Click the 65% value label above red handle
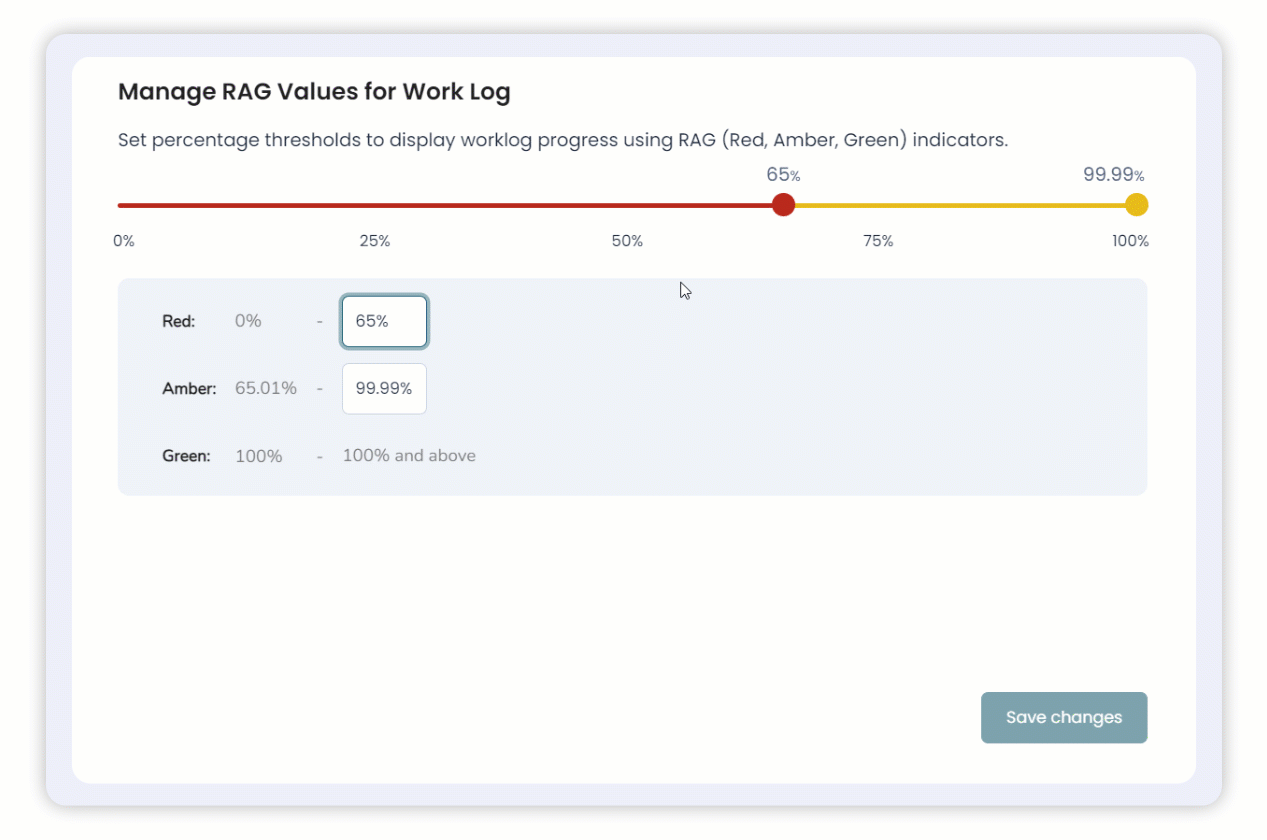The height and width of the screenshot is (840, 1267). pos(783,175)
